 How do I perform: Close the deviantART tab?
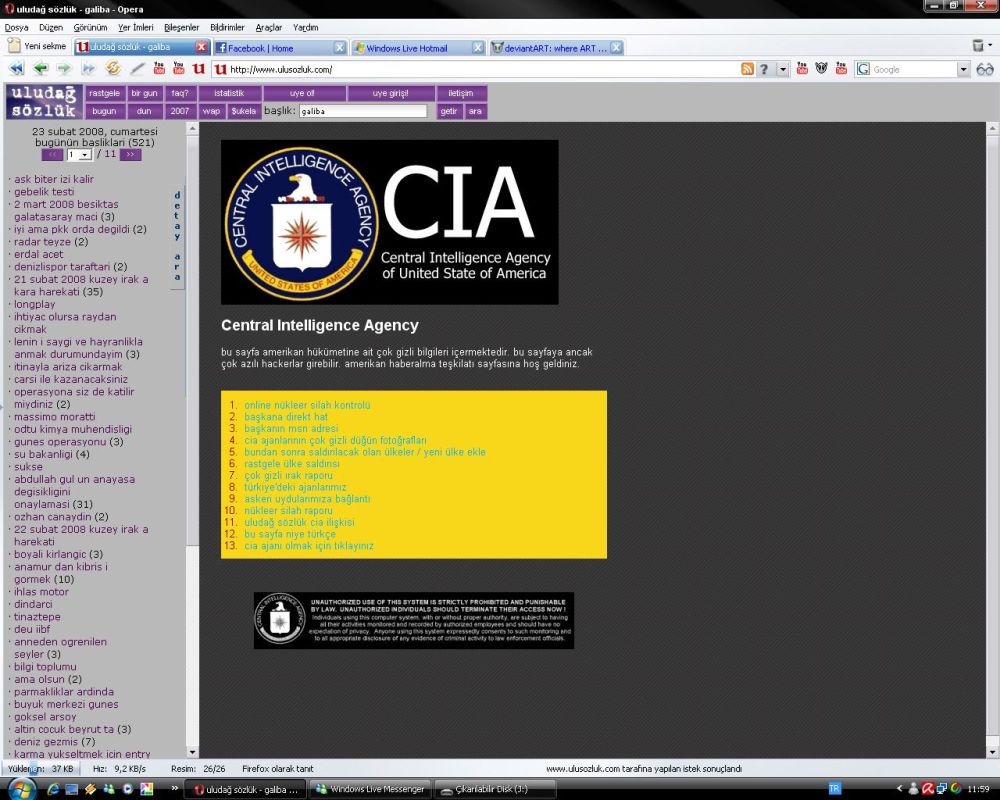tap(616, 47)
